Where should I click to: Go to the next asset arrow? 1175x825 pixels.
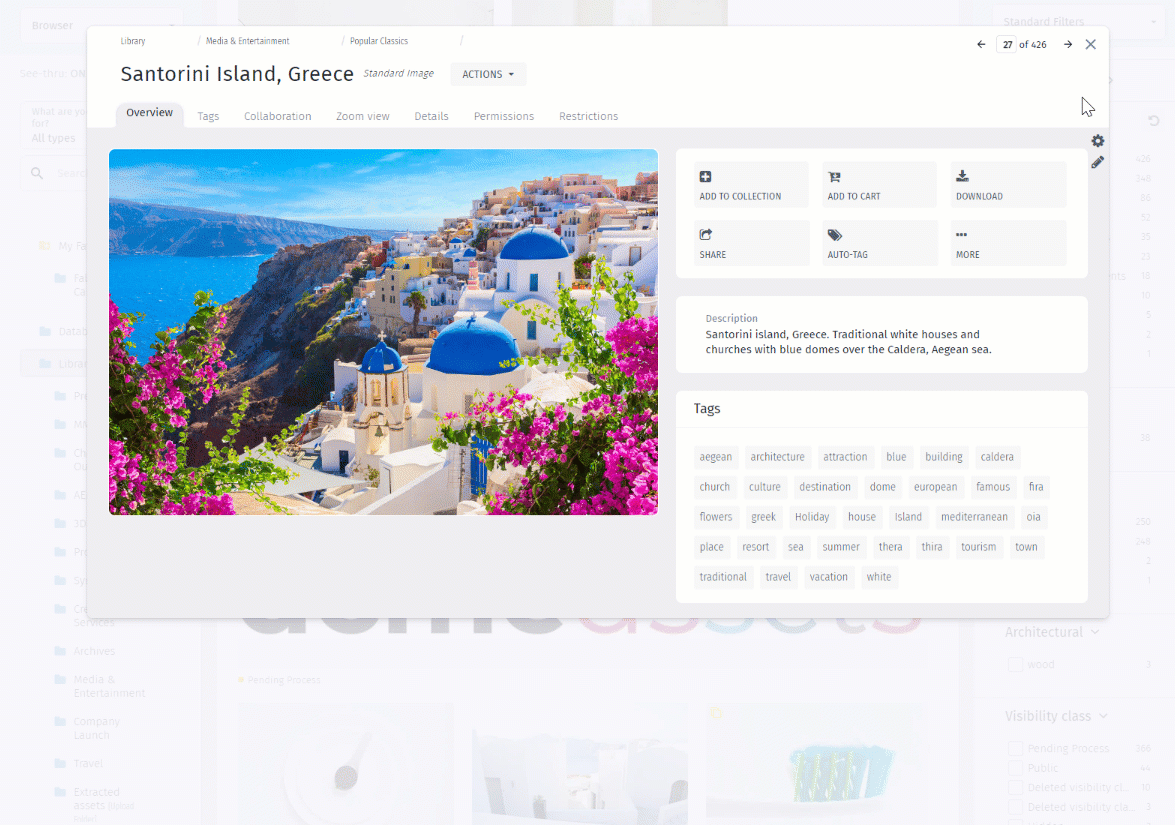point(1068,44)
